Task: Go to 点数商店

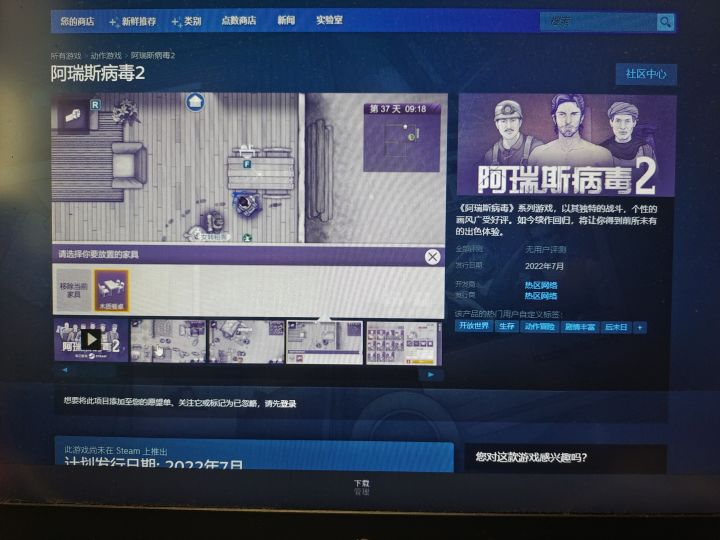Action: (238, 21)
